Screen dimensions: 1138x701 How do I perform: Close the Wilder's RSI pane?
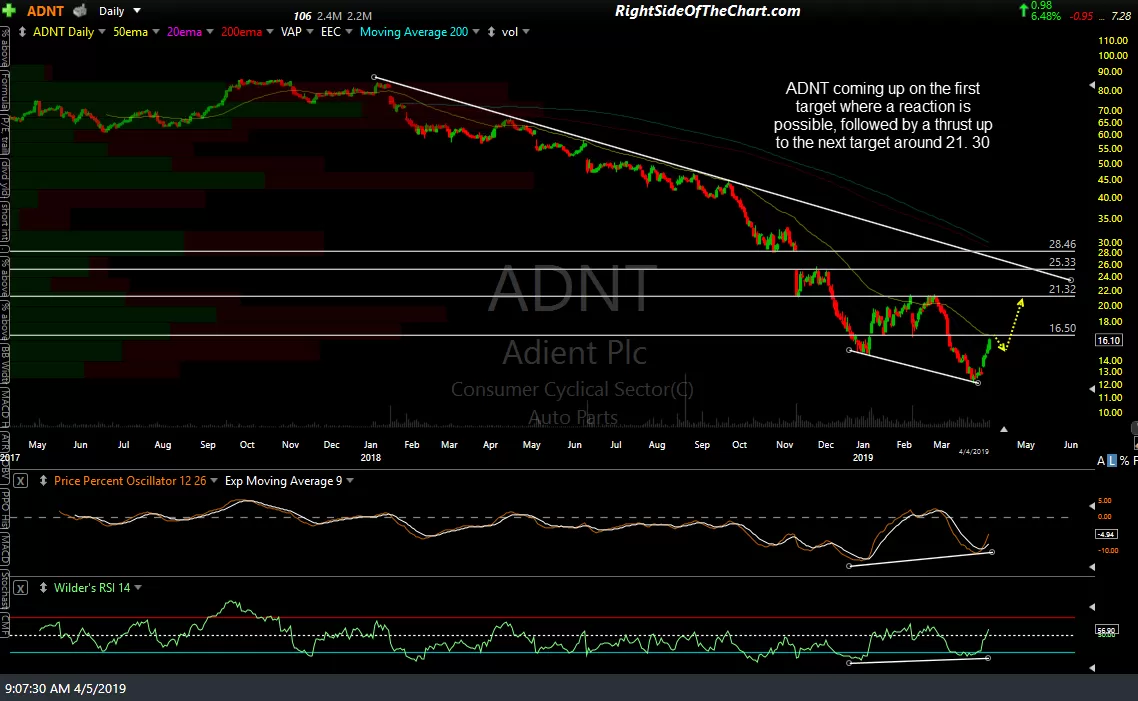tap(20, 588)
